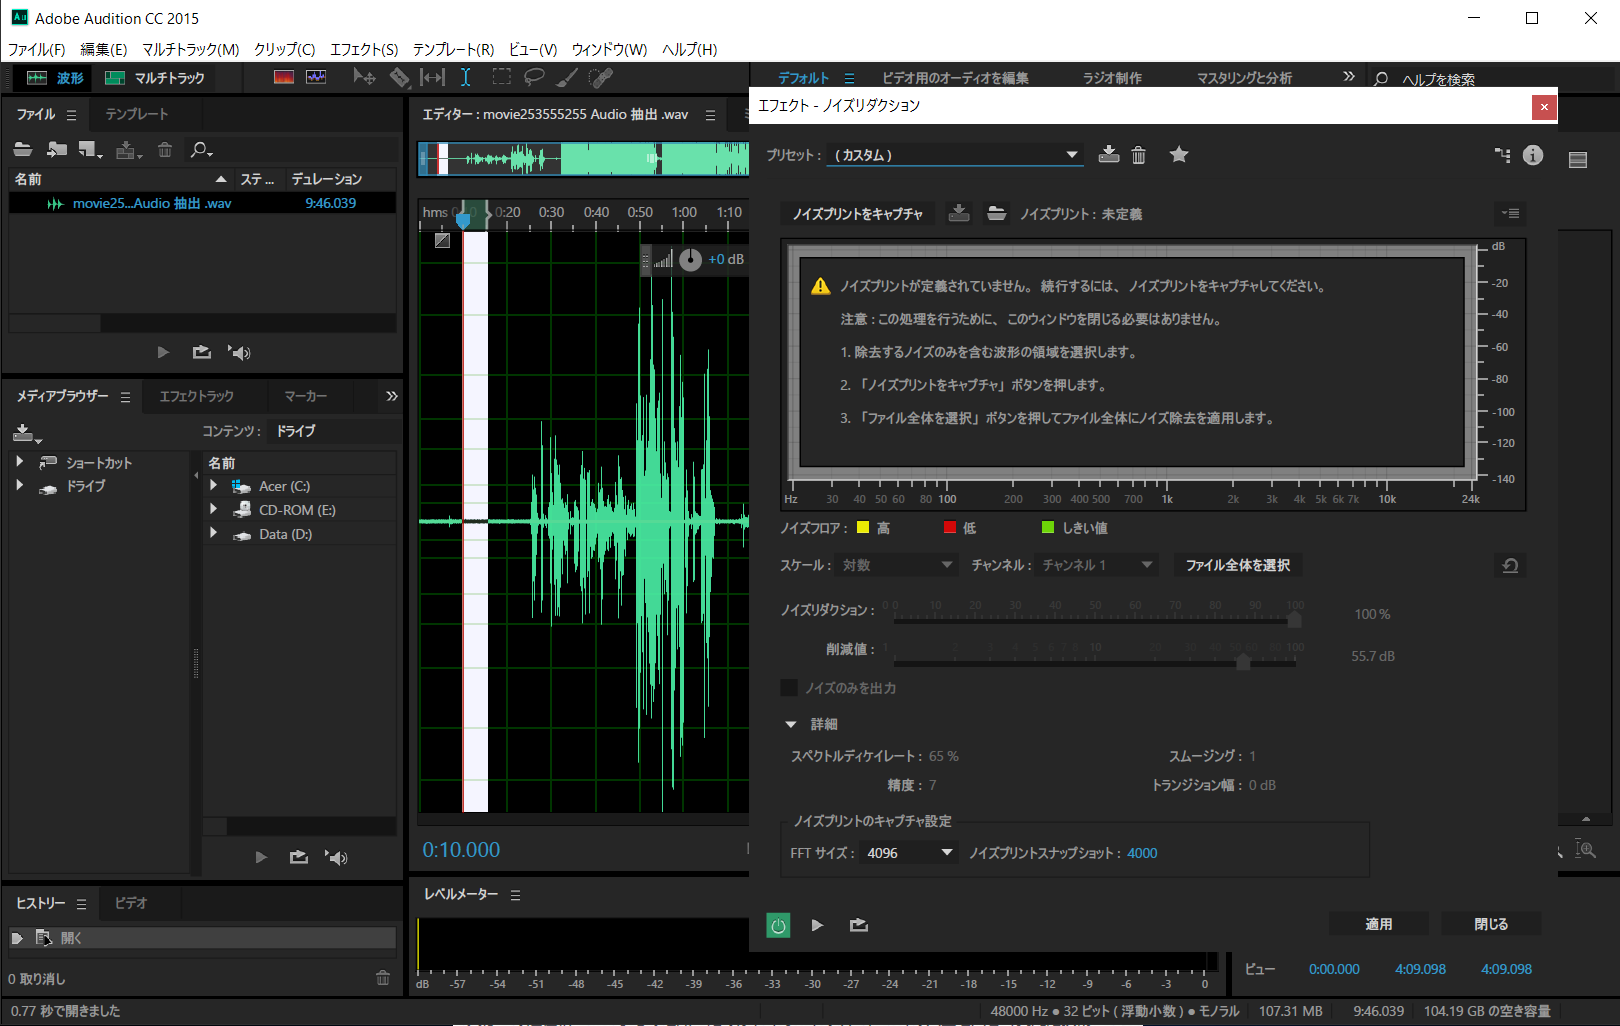The width and height of the screenshot is (1620, 1026).
Task: Toggle the effect power state button
Action: coord(778,925)
